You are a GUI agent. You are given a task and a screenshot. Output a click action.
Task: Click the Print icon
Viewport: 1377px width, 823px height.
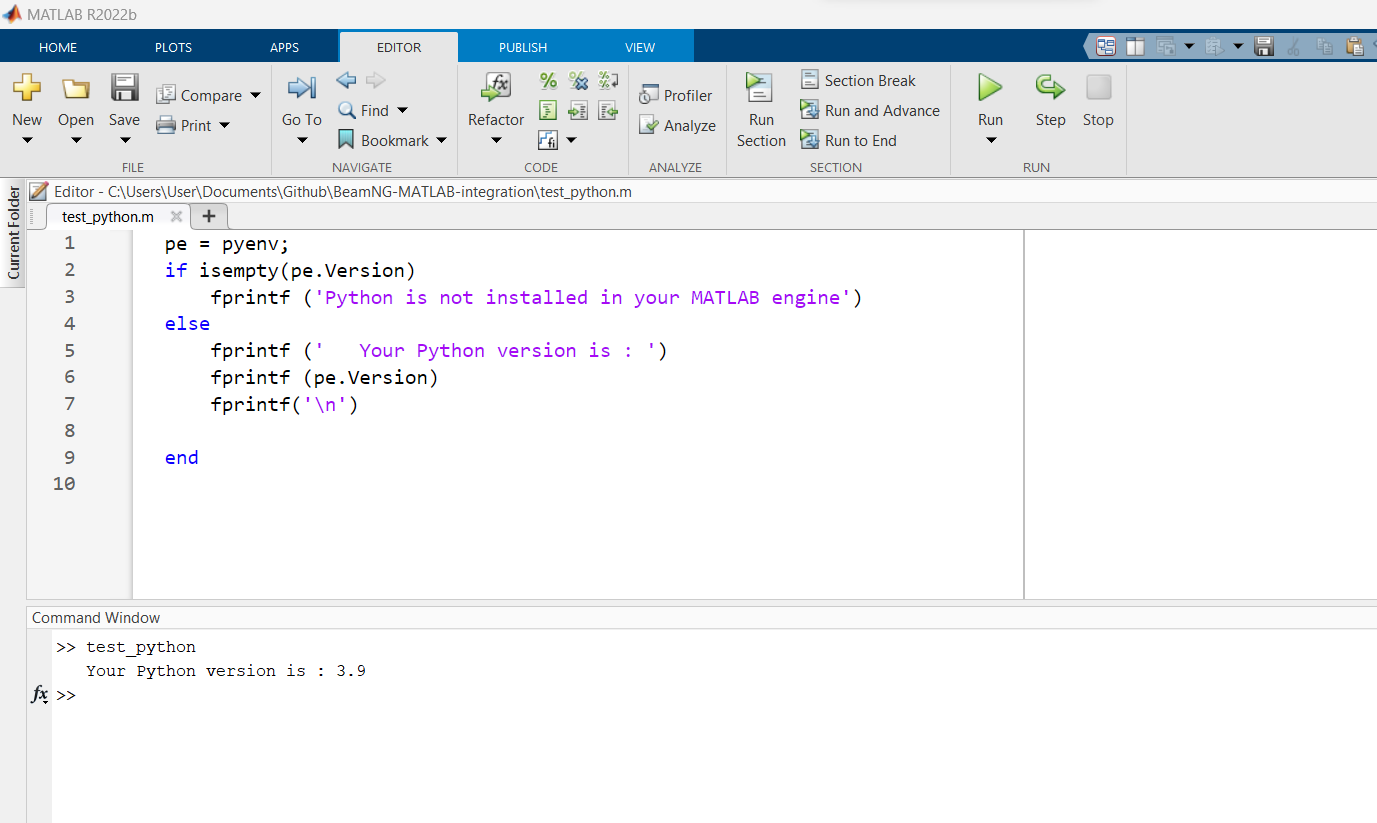(x=166, y=125)
